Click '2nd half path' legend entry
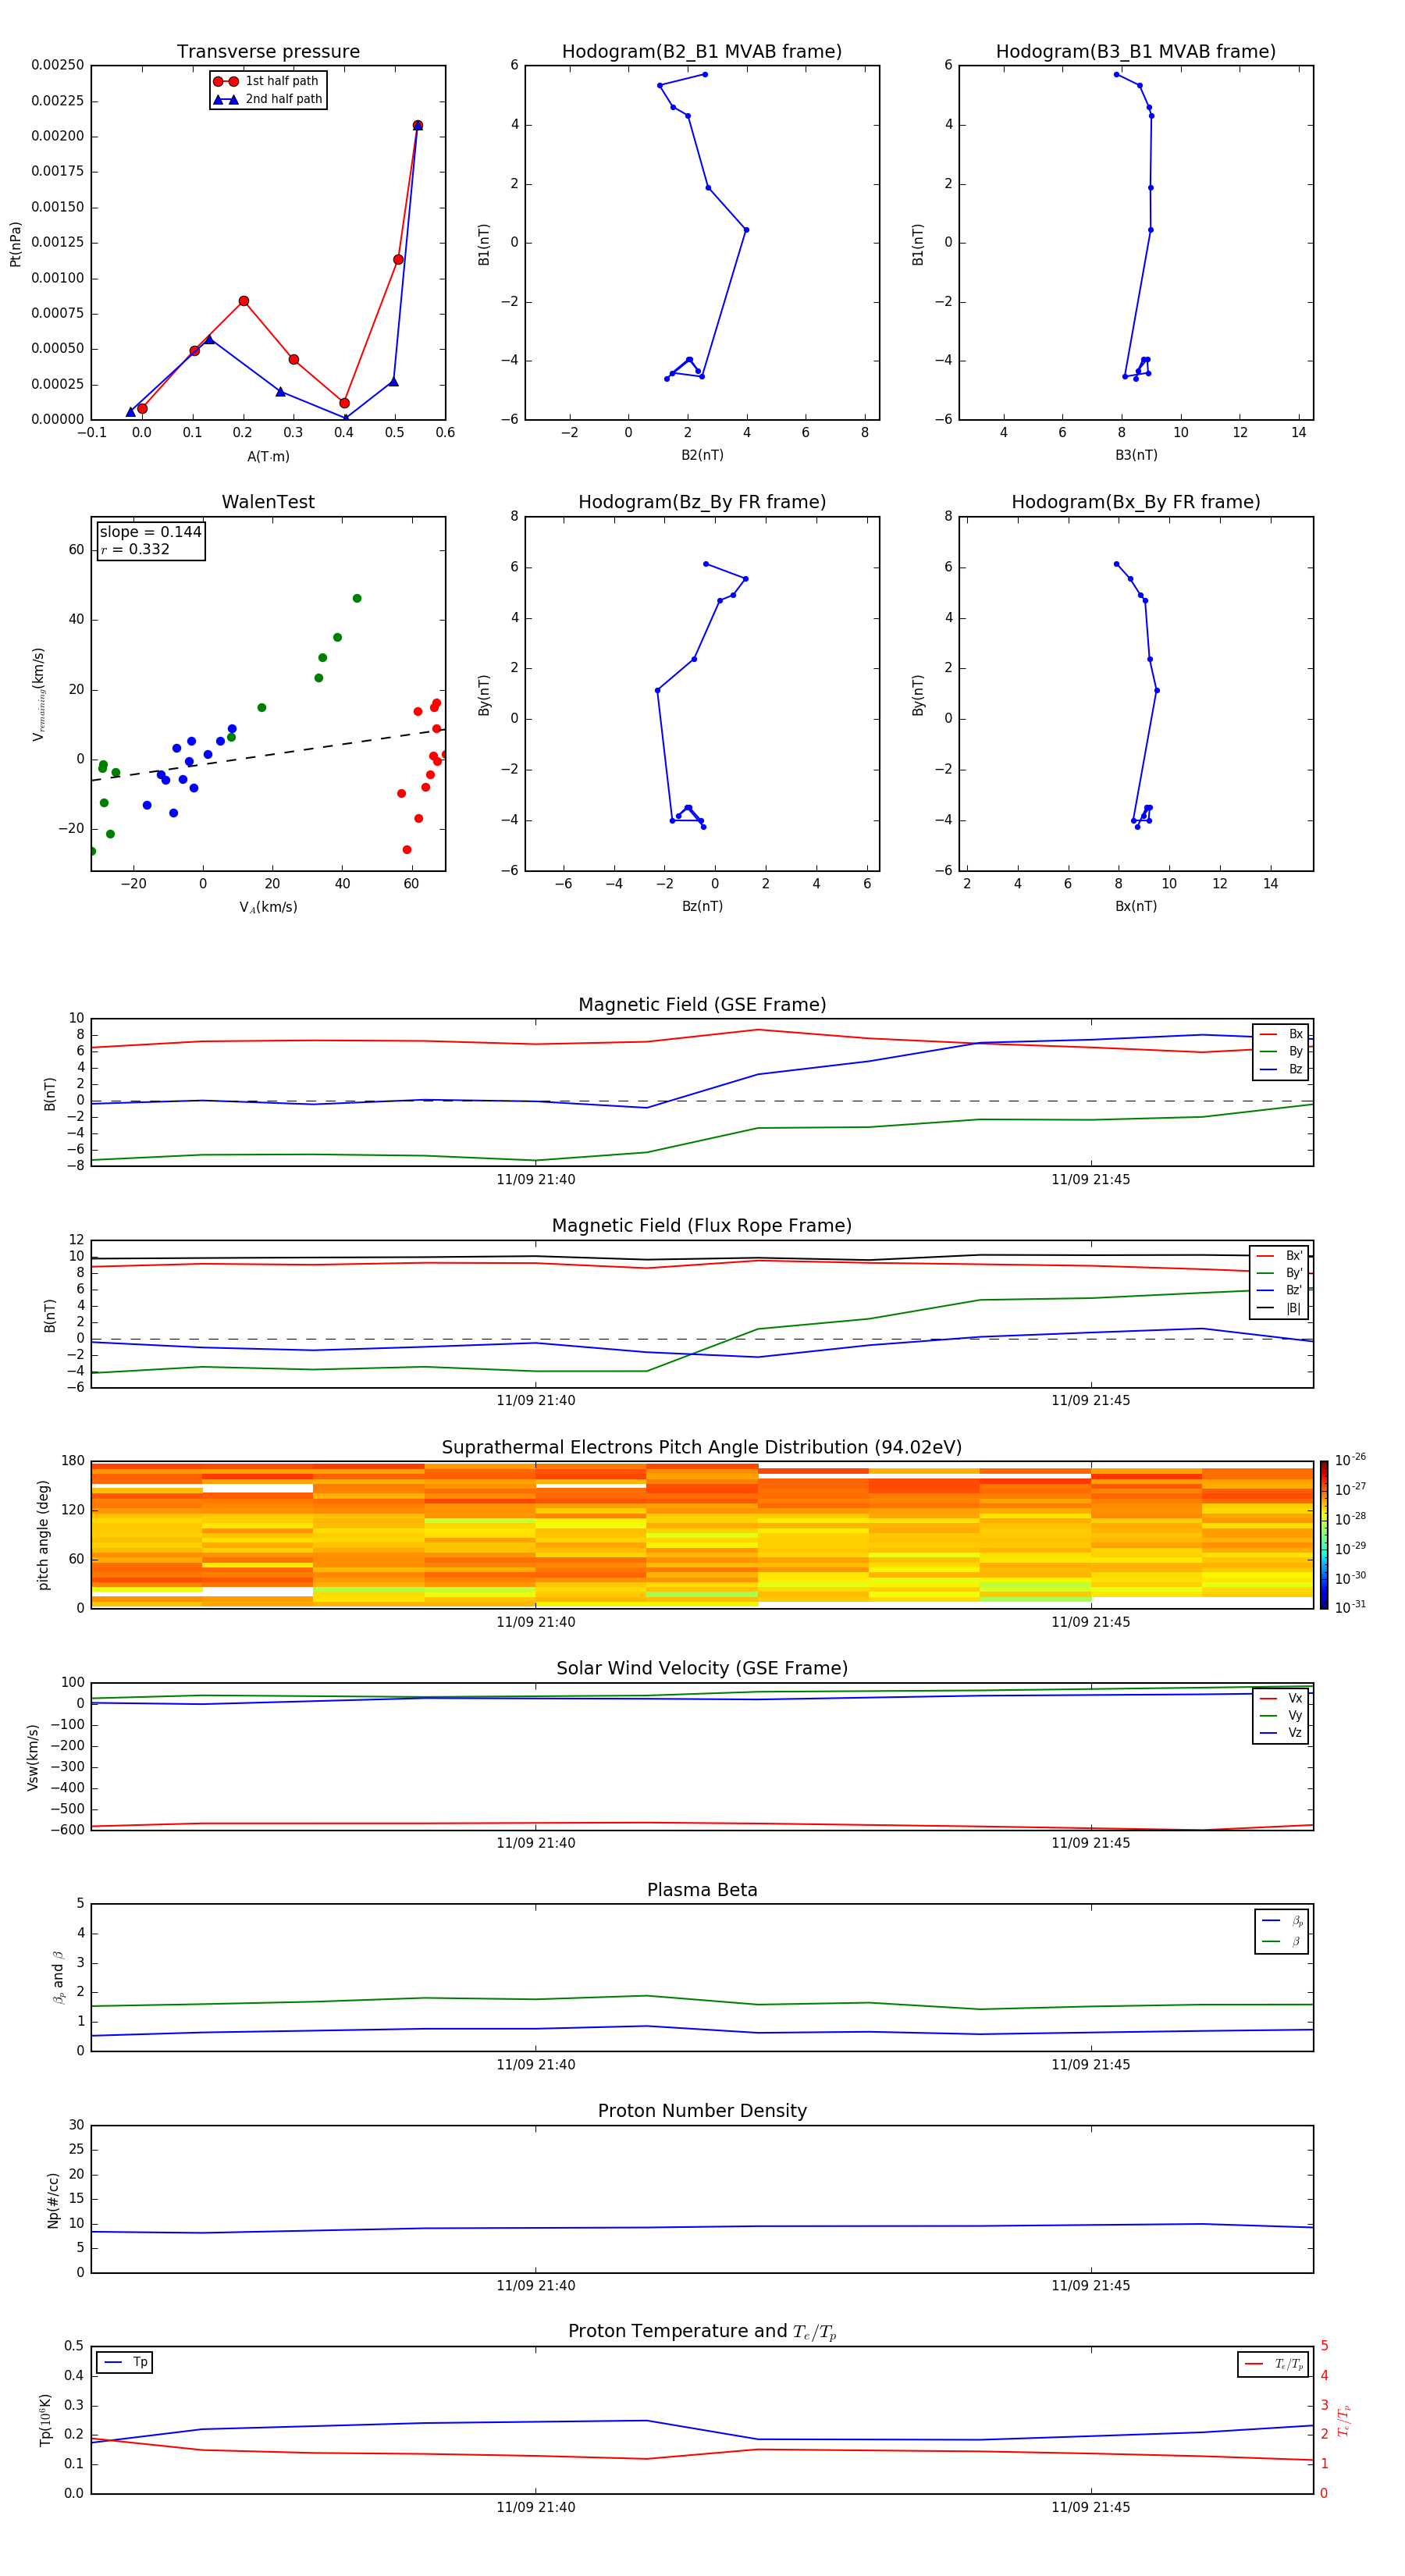The image size is (1405, 2576). pos(268,99)
